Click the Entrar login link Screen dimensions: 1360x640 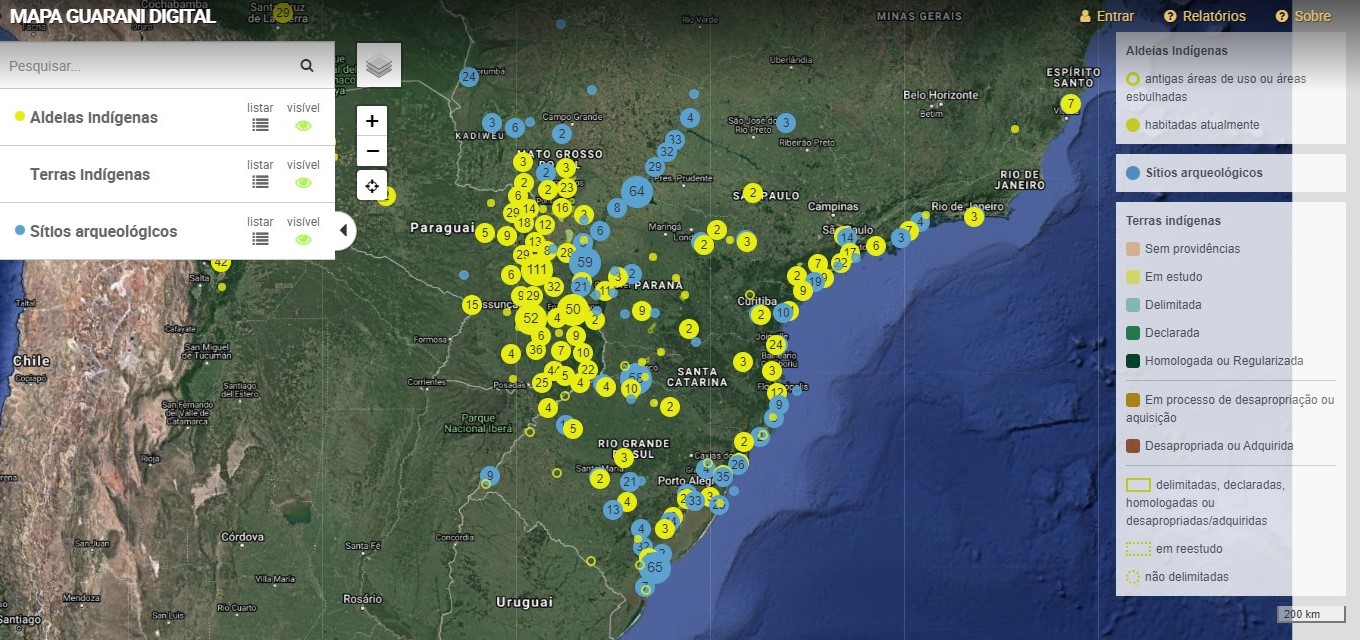click(x=1106, y=16)
